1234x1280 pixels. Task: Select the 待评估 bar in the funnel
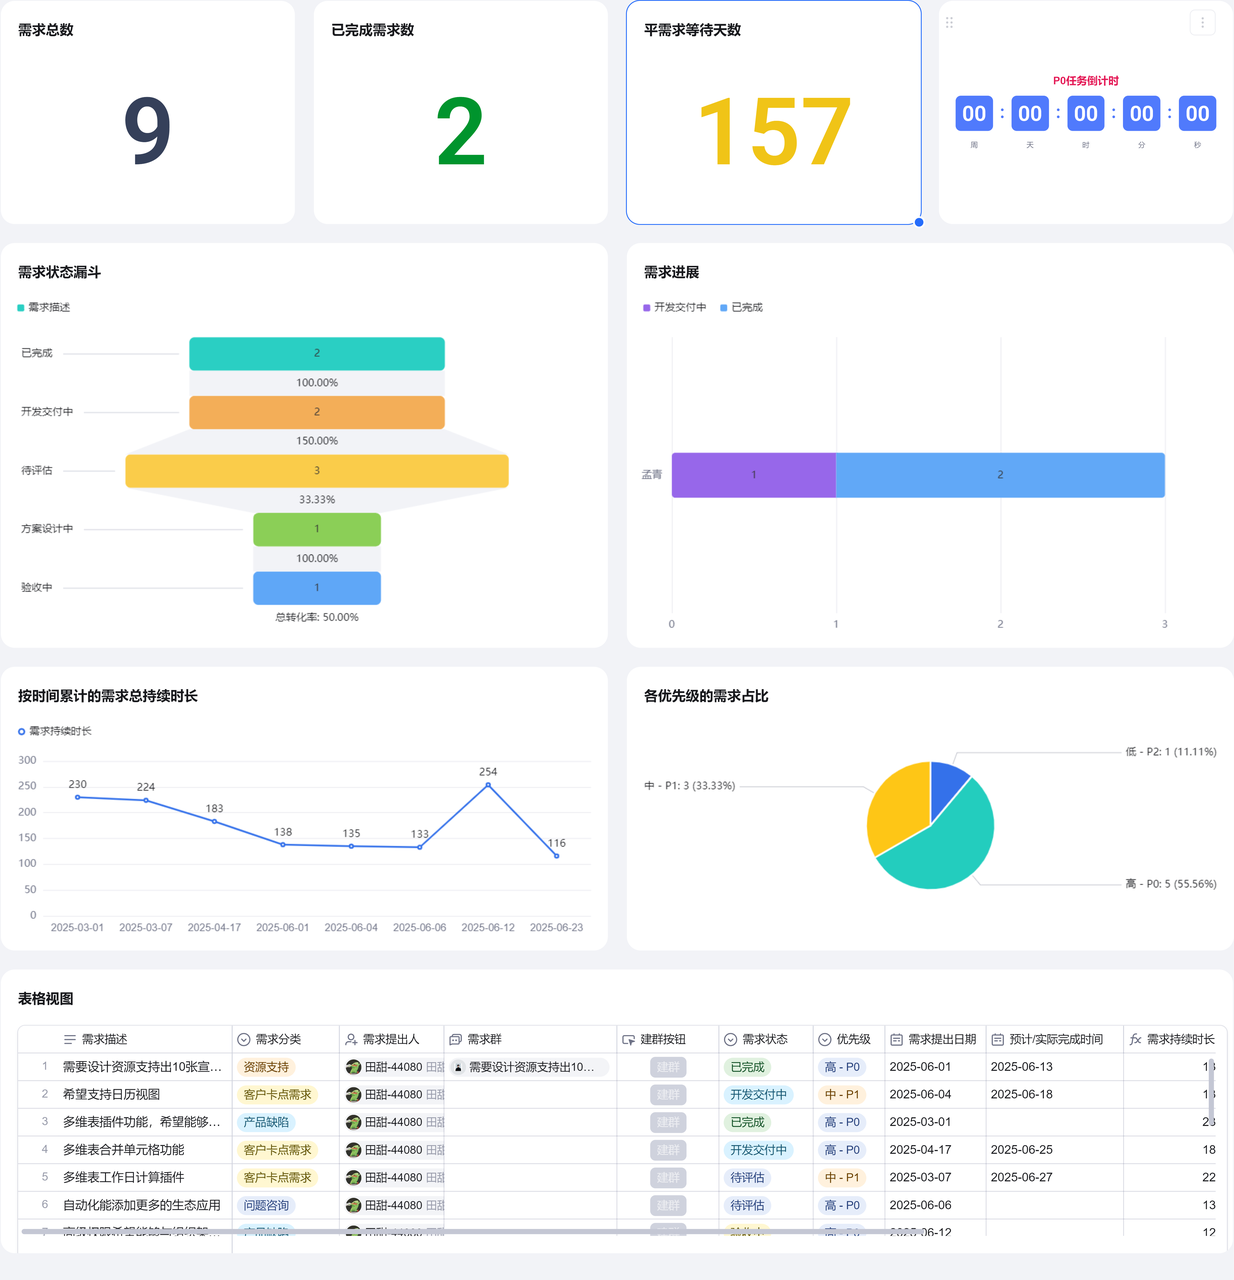tap(317, 471)
